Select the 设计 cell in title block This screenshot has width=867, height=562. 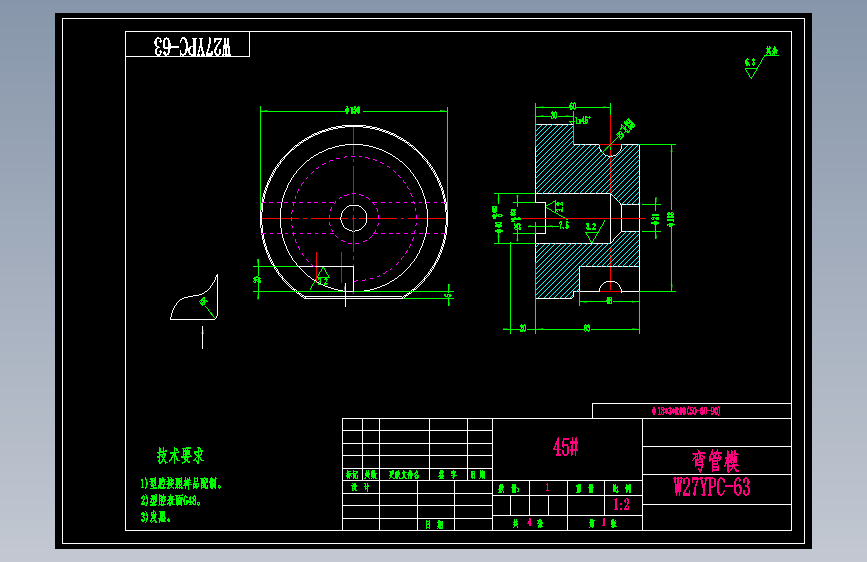361,487
